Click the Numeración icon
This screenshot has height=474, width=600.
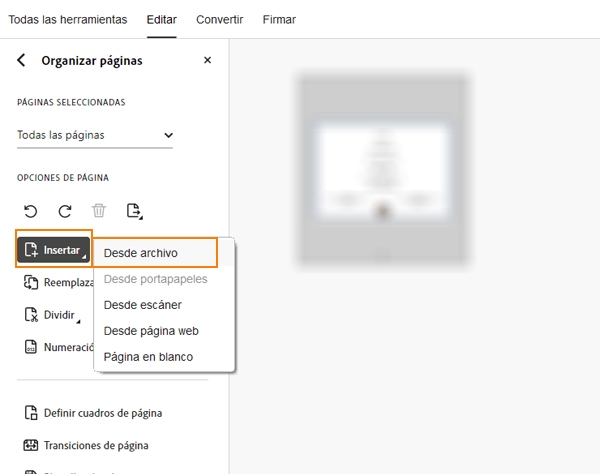pyautogui.click(x=31, y=347)
